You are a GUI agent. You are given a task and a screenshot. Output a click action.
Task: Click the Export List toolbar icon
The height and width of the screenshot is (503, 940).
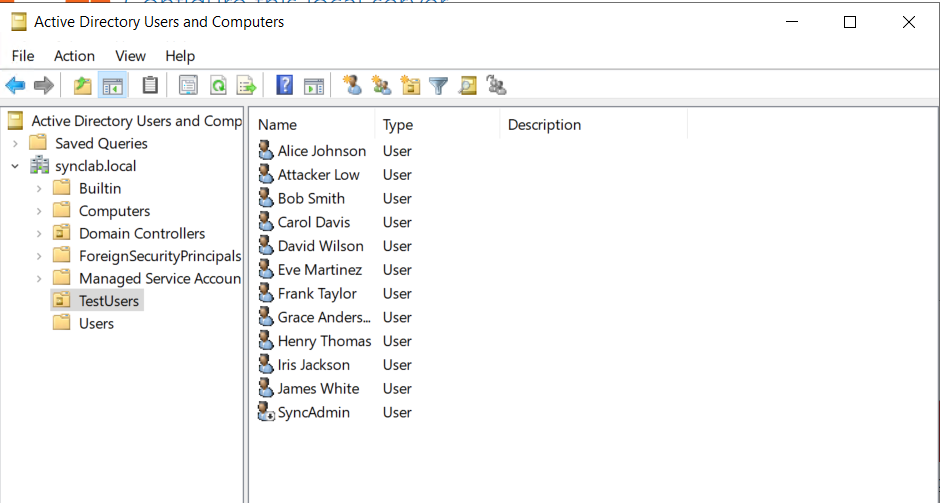(x=246, y=86)
